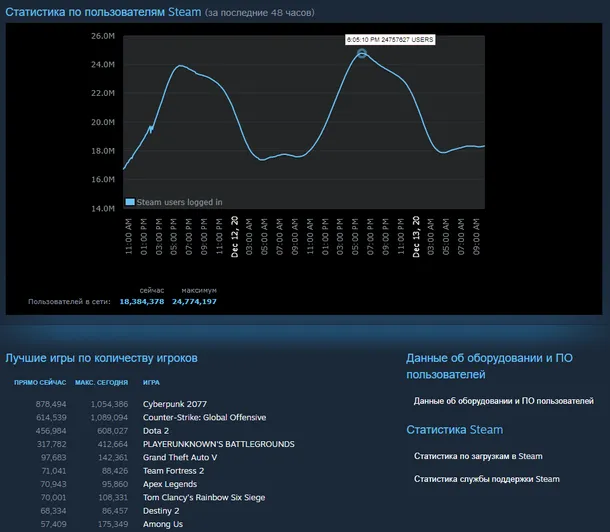Click the 14.0M y-axis label
610x532 pixels.
pyautogui.click(x=103, y=208)
